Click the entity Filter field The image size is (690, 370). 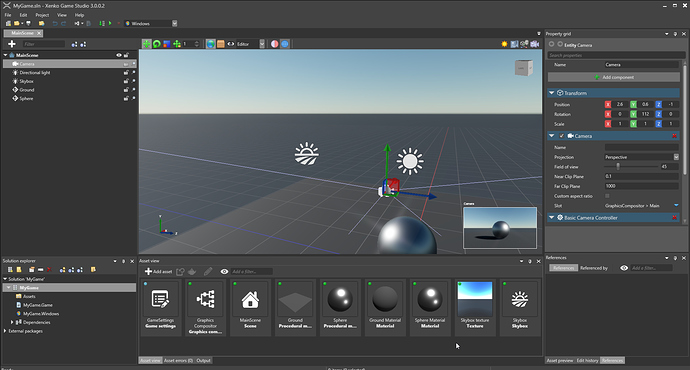tap(44, 44)
